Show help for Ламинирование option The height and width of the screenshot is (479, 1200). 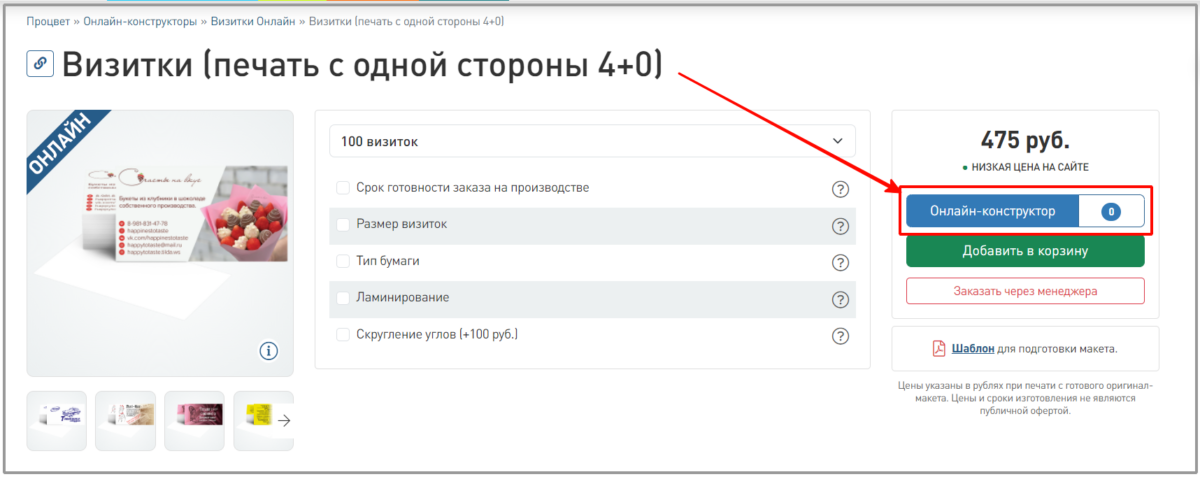pyautogui.click(x=840, y=299)
